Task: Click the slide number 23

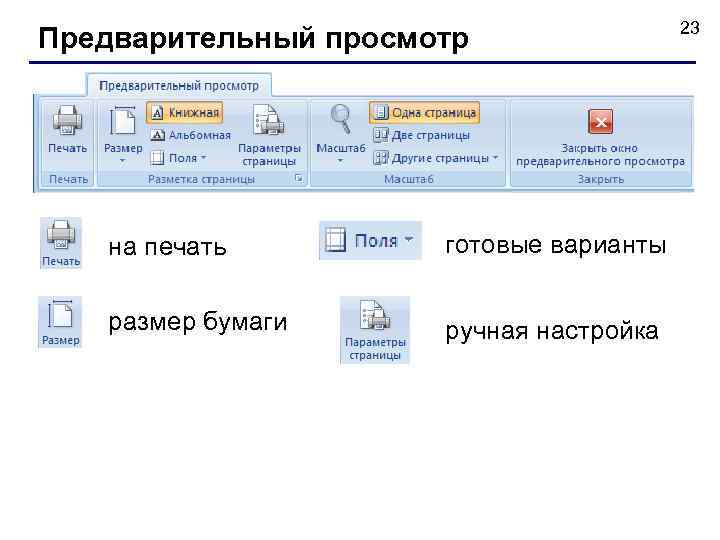Action: [x=689, y=28]
